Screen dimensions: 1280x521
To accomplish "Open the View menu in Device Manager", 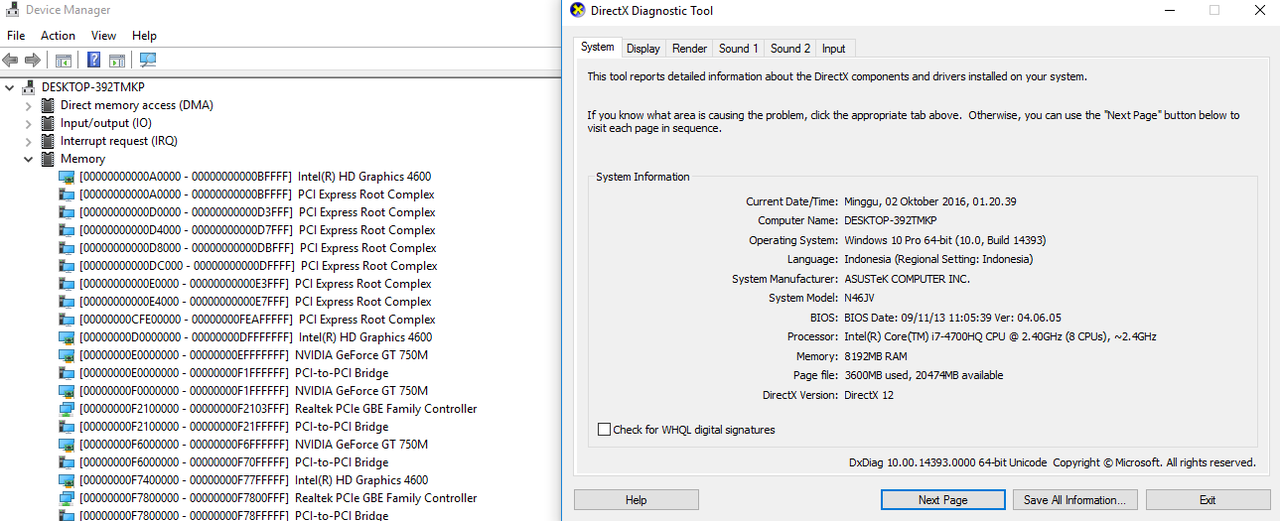I will click(104, 35).
